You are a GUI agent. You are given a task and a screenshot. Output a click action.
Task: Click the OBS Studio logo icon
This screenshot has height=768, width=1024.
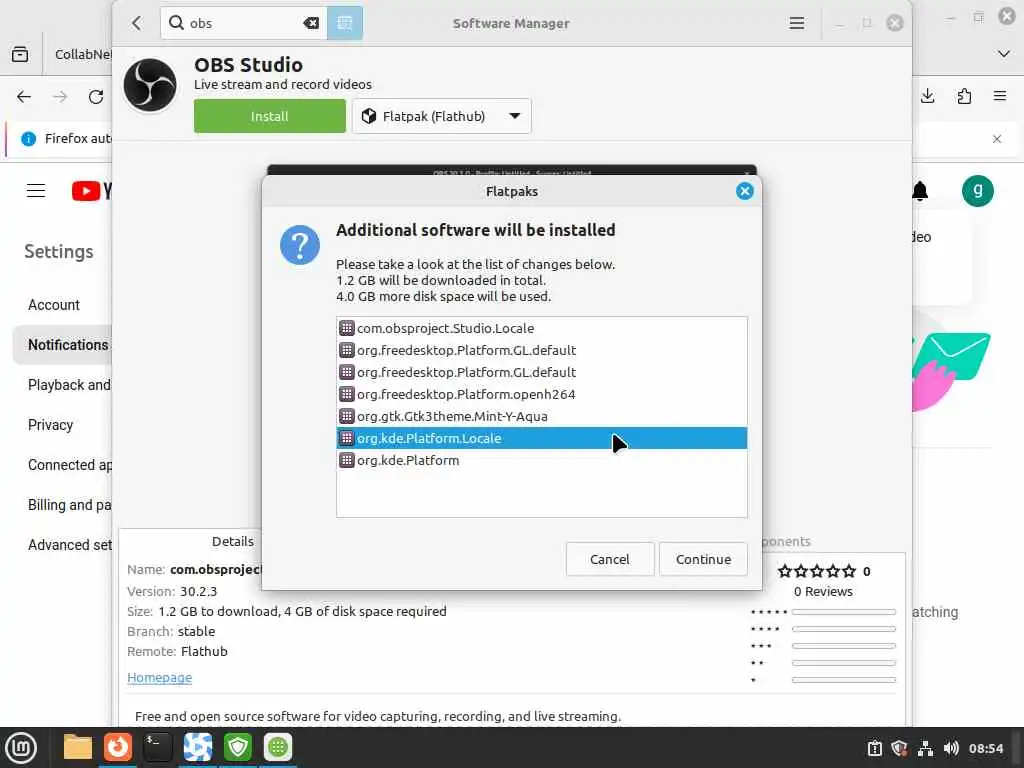click(x=150, y=85)
